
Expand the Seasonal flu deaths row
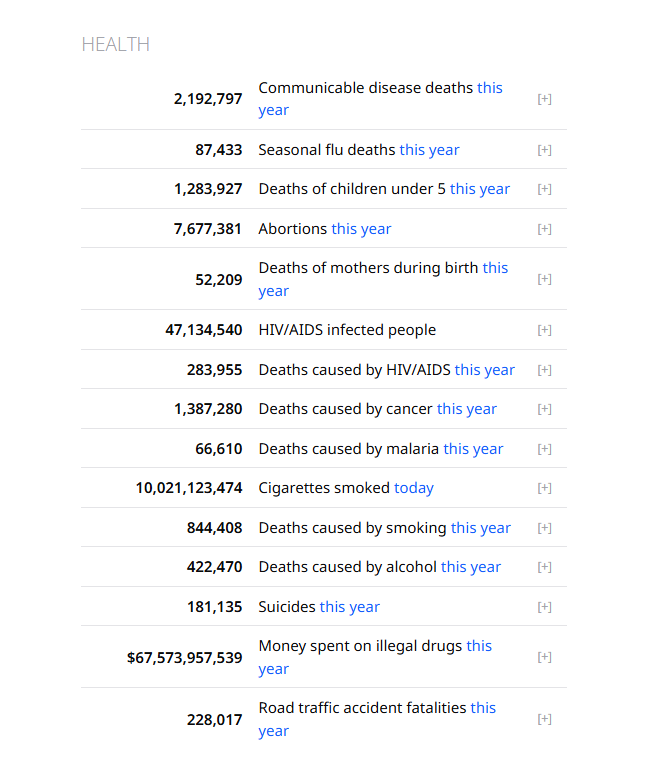[x=544, y=150]
